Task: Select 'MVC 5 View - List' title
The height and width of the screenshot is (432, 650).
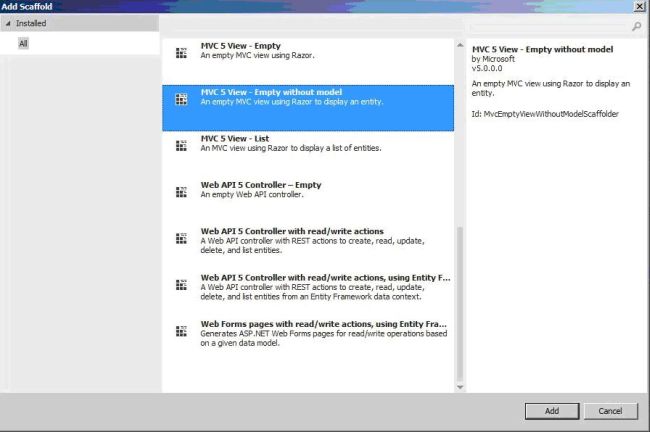Action: [235, 138]
